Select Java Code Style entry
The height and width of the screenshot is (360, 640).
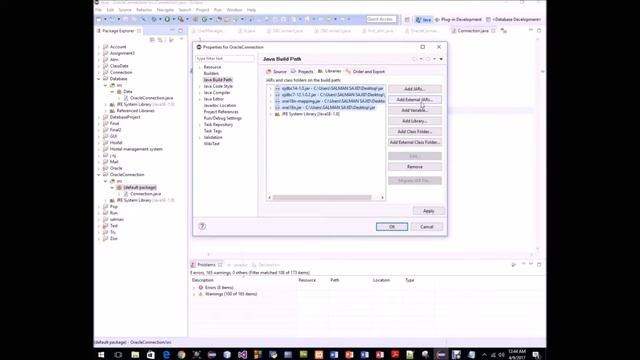(218, 86)
